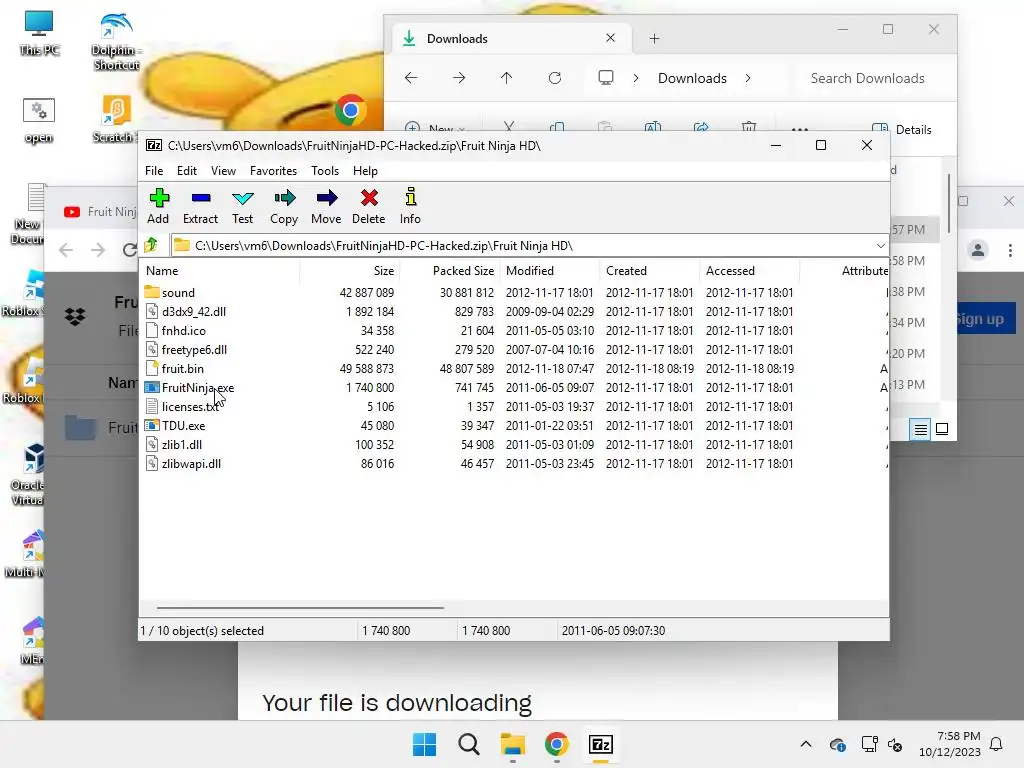Open File Explorer from the taskbar

[x=513, y=744]
